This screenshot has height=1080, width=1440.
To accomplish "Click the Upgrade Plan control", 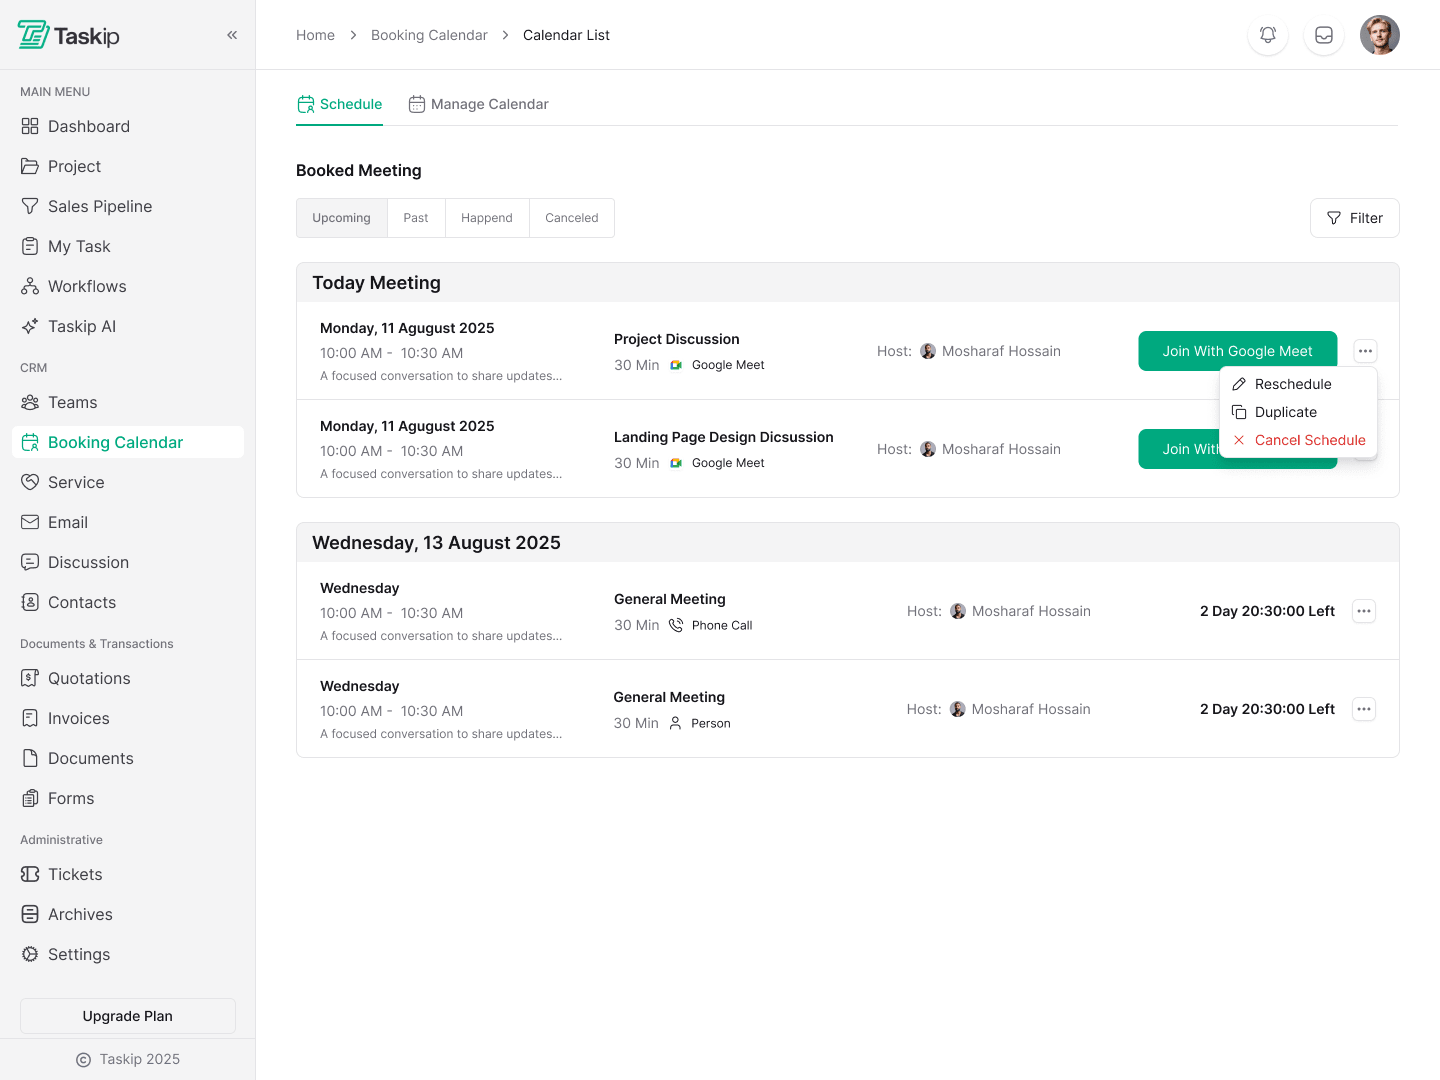I will coord(127,1015).
